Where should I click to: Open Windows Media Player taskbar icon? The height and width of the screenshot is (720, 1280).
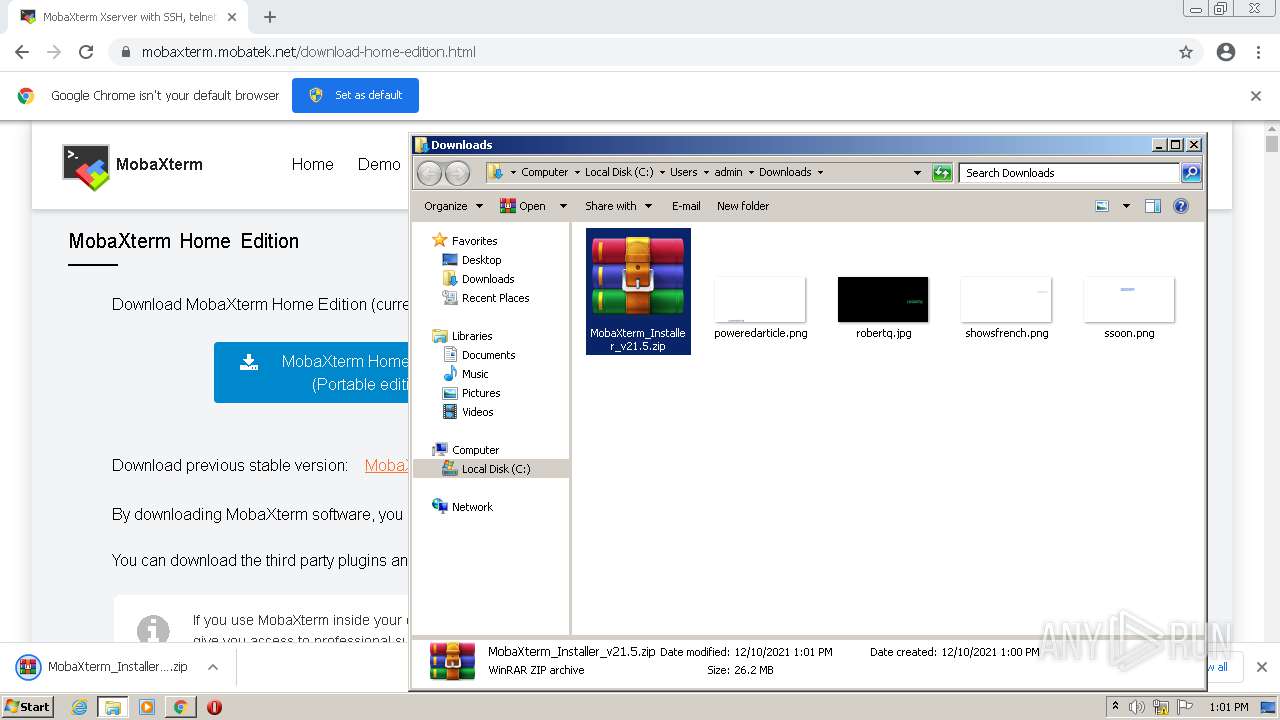coord(147,707)
